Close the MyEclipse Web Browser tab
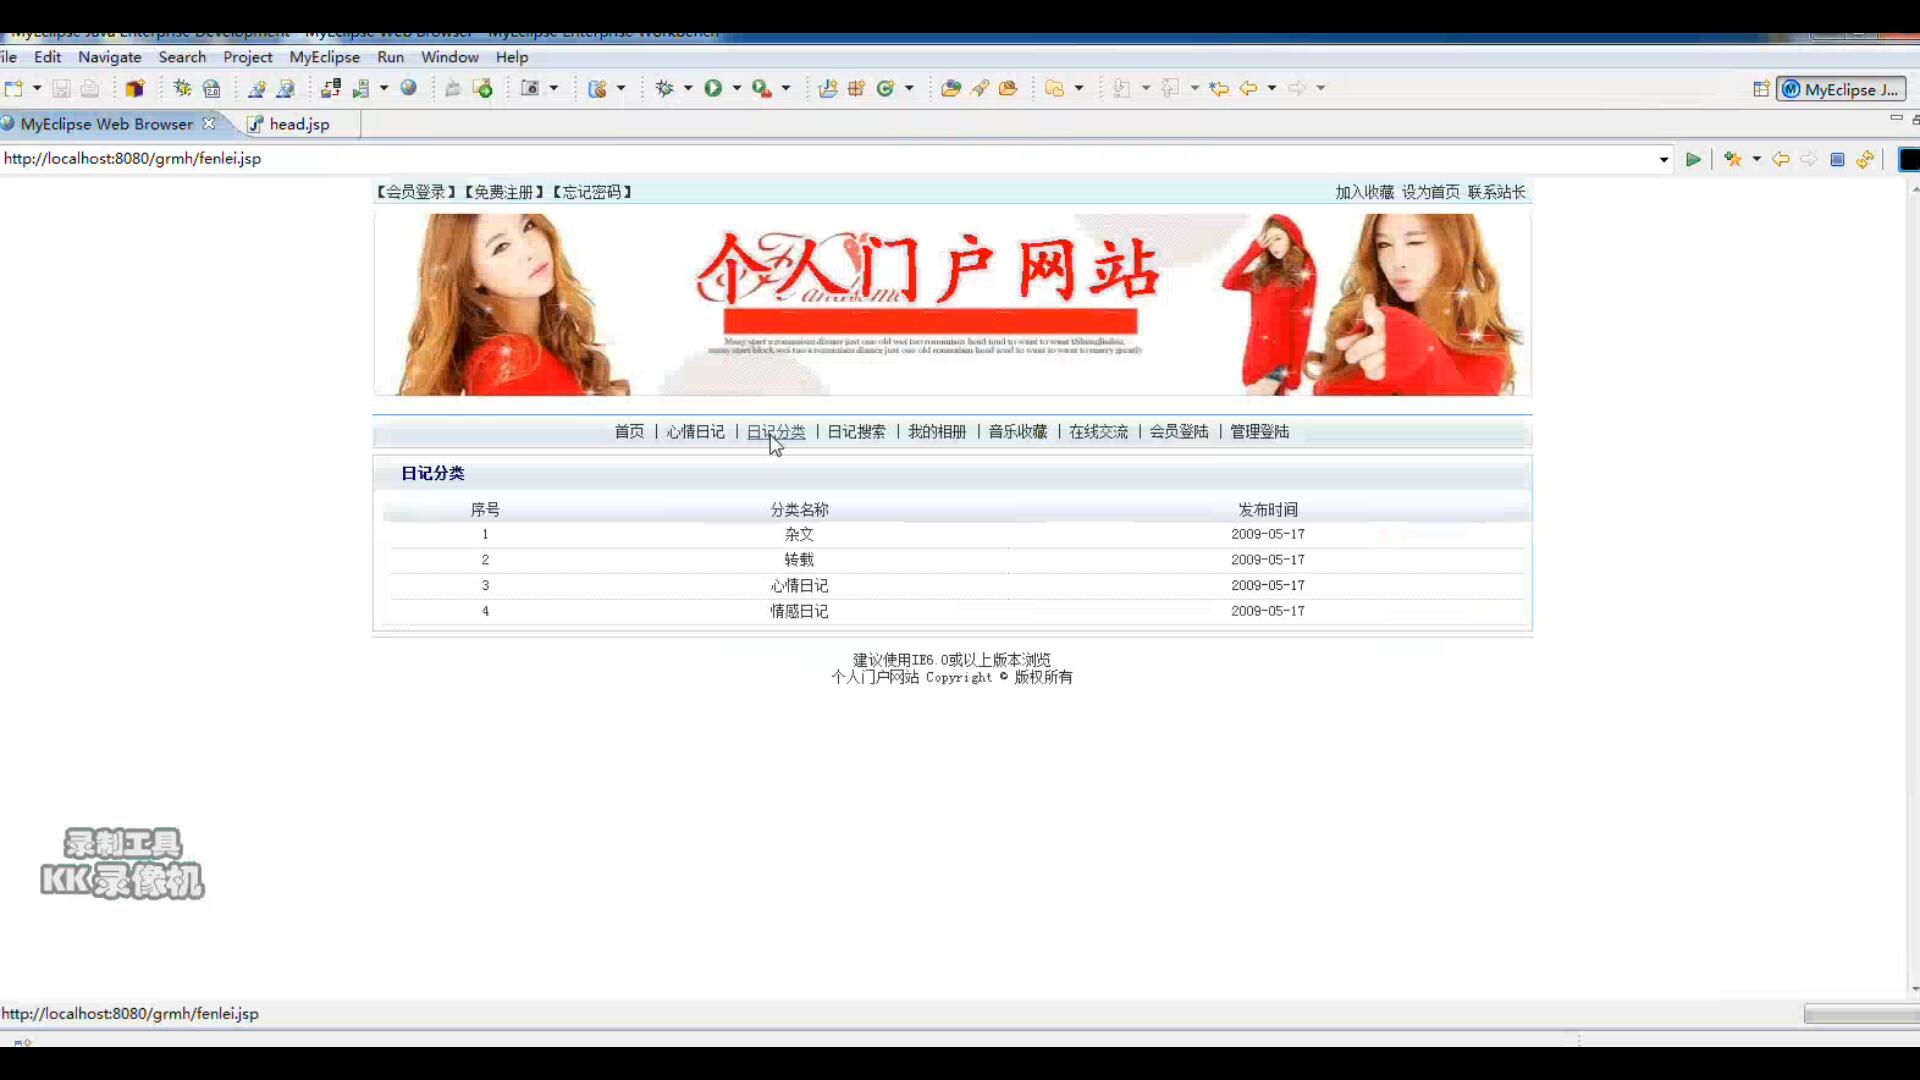1920x1080 pixels. (208, 123)
